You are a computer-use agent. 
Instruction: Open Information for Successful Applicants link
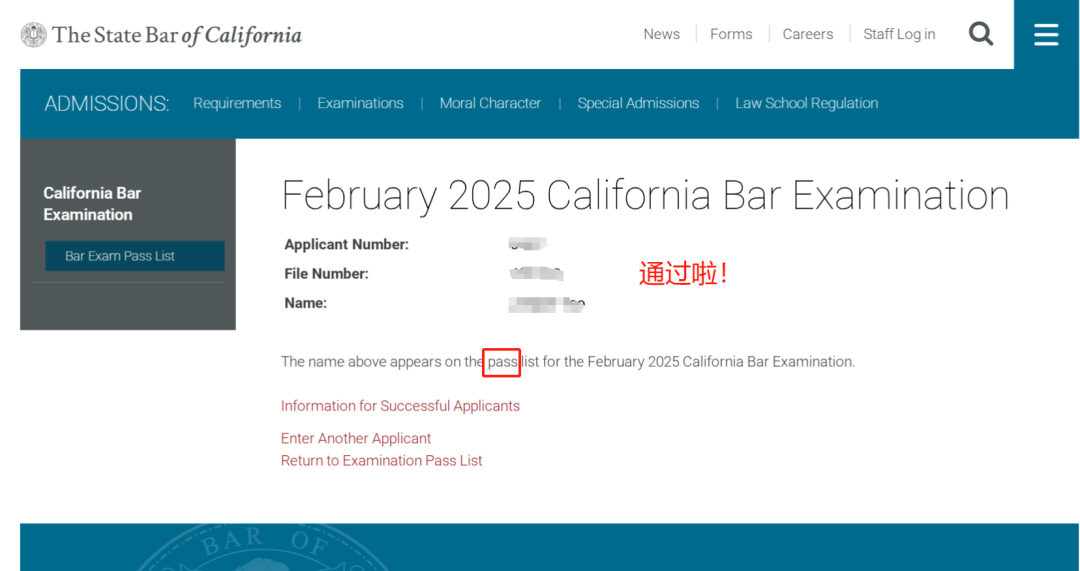pyautogui.click(x=400, y=406)
